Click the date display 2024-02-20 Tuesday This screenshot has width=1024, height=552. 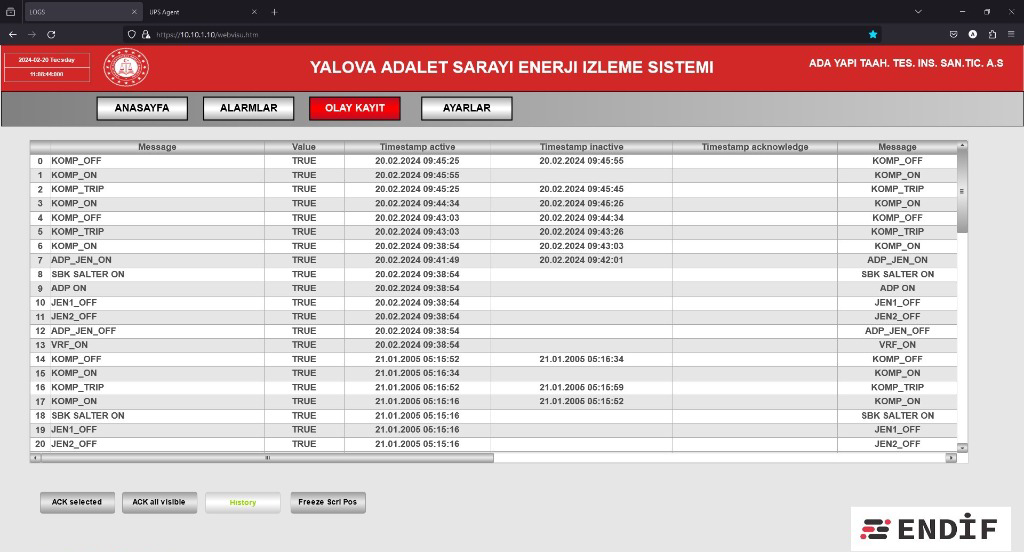click(46, 59)
